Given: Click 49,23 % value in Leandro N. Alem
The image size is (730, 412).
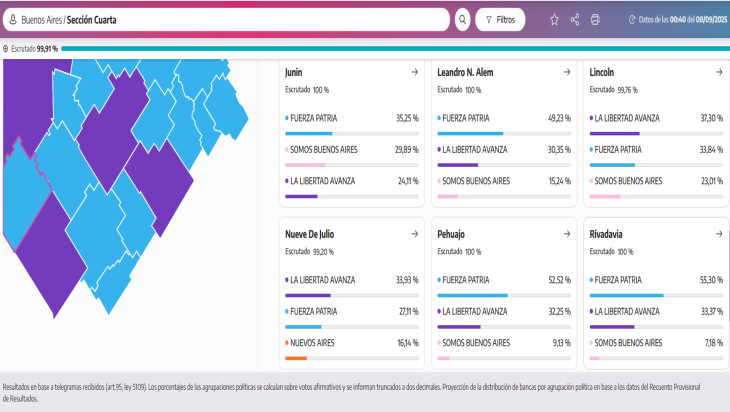Looking at the screenshot, I should click(x=560, y=118).
